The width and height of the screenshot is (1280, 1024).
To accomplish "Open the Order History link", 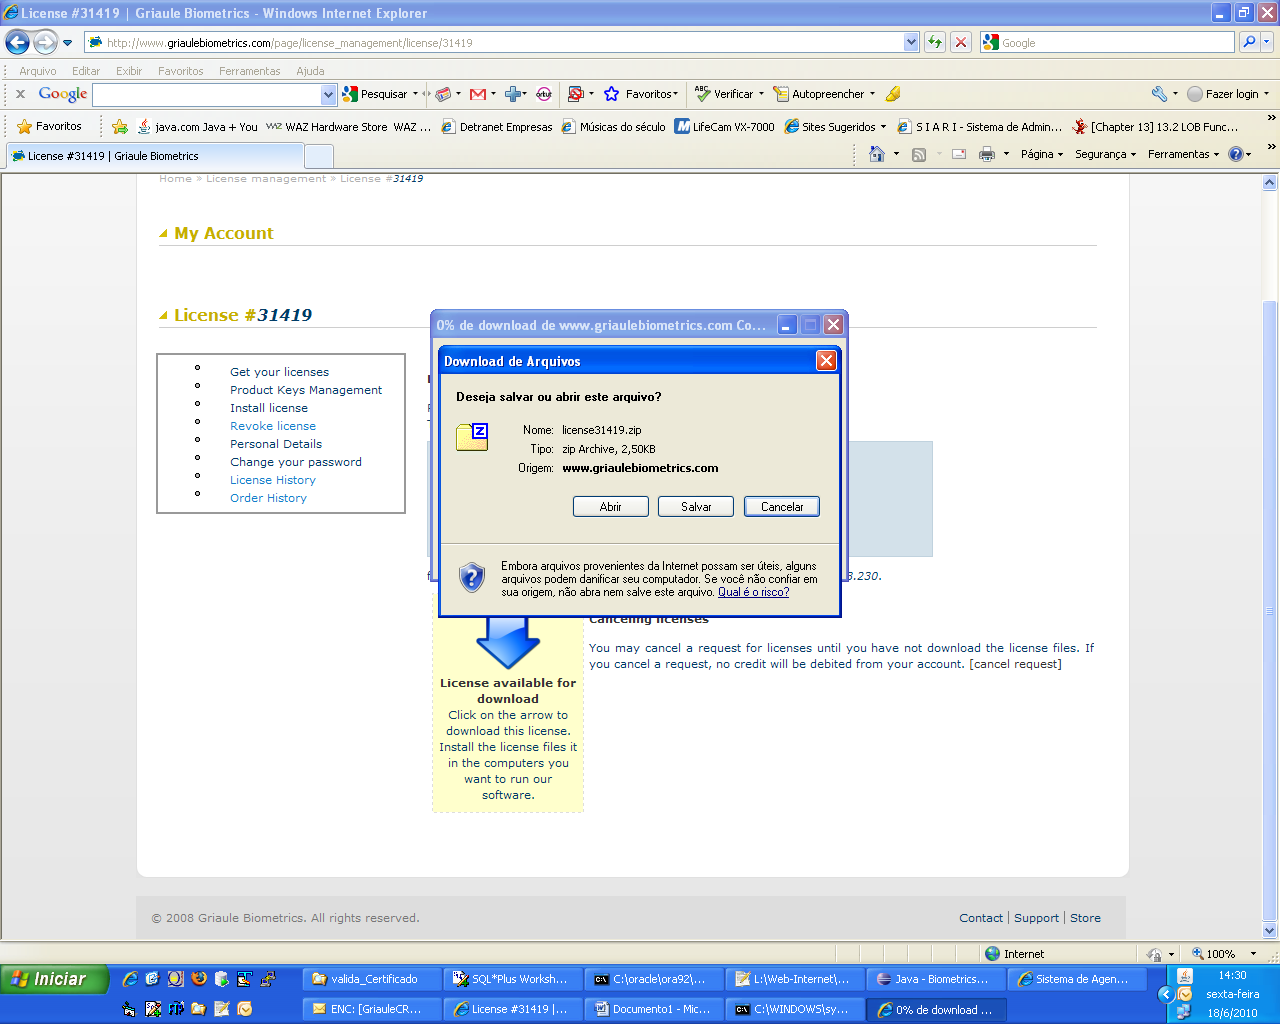I will tap(268, 498).
